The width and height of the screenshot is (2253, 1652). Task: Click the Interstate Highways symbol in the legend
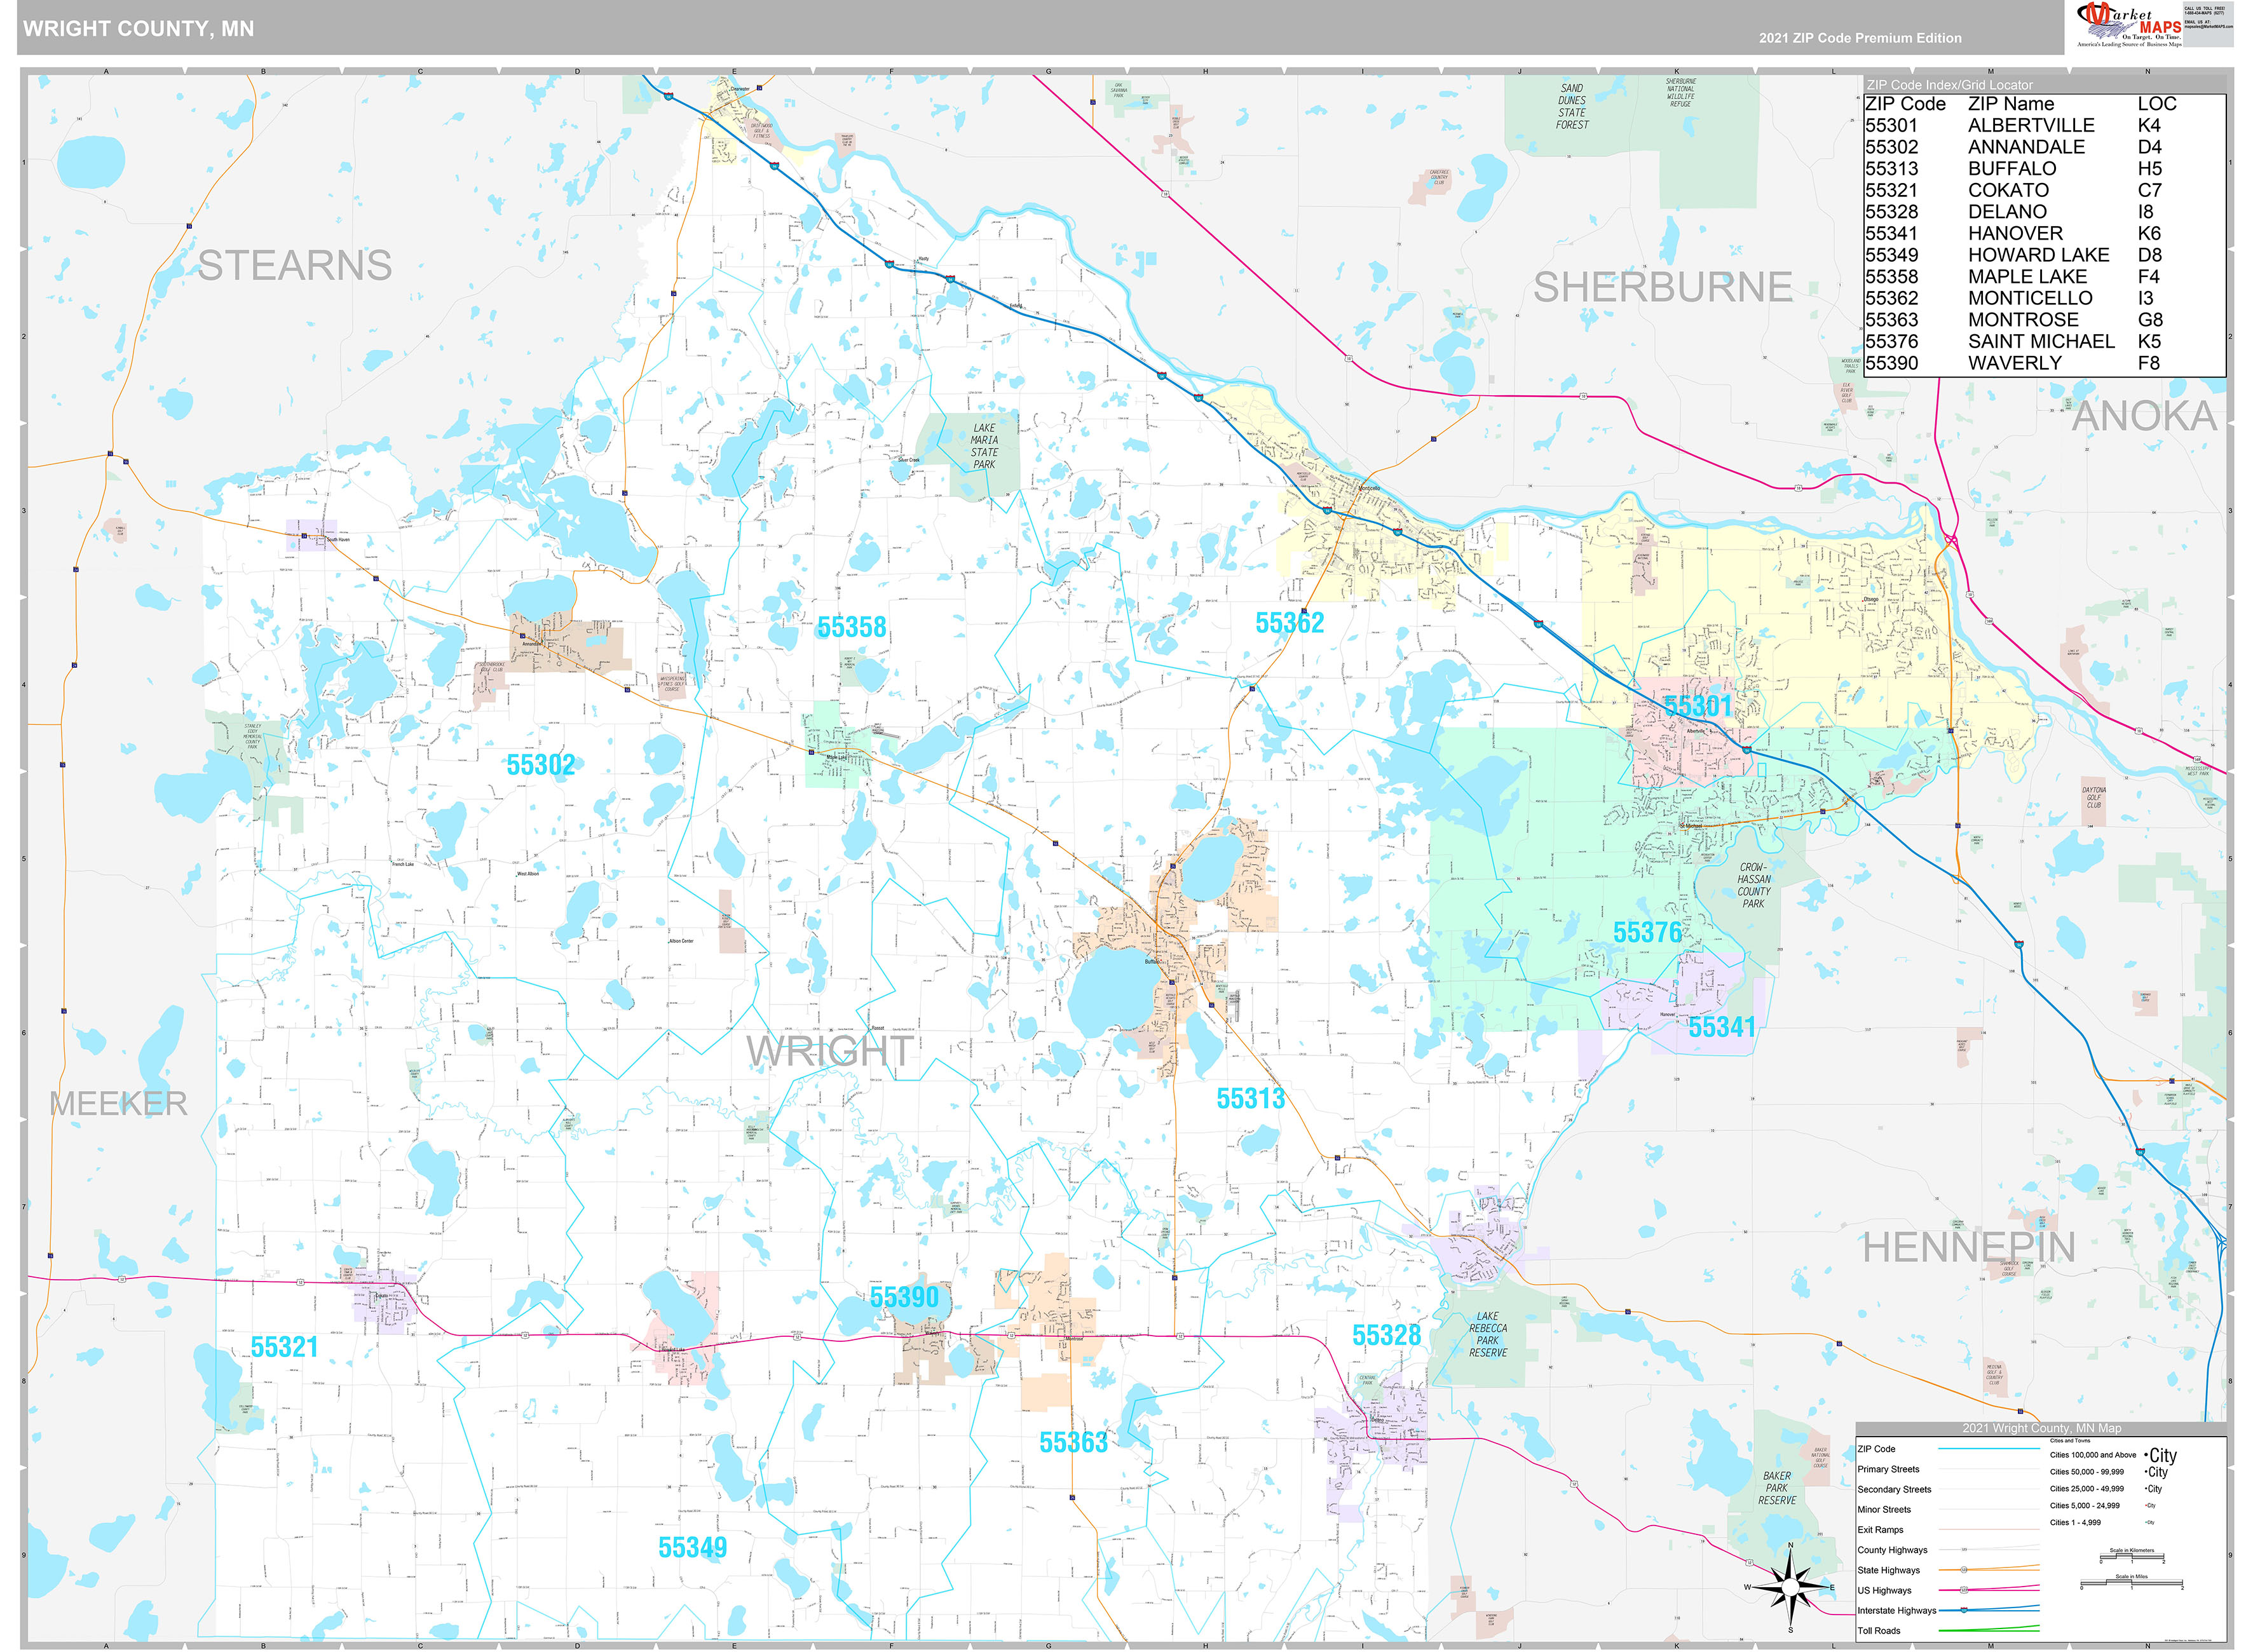tap(1990, 1611)
